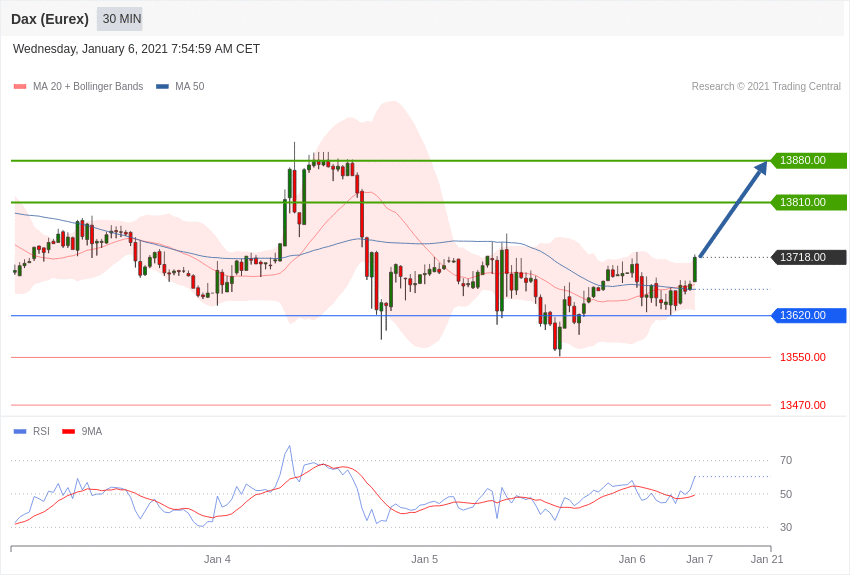850x576 pixels.
Task: Click the pink MA 20 legend color swatch
Action: (x=20, y=87)
